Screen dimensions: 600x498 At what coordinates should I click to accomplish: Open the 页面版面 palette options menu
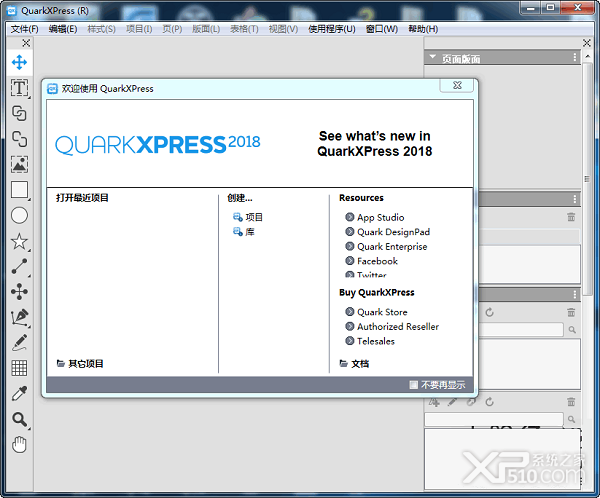[x=575, y=57]
